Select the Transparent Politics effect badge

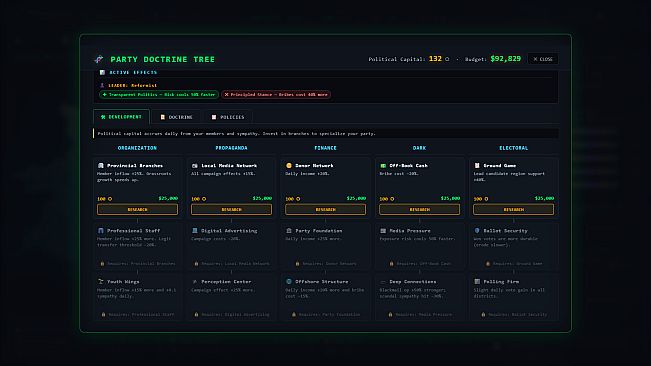coord(159,95)
